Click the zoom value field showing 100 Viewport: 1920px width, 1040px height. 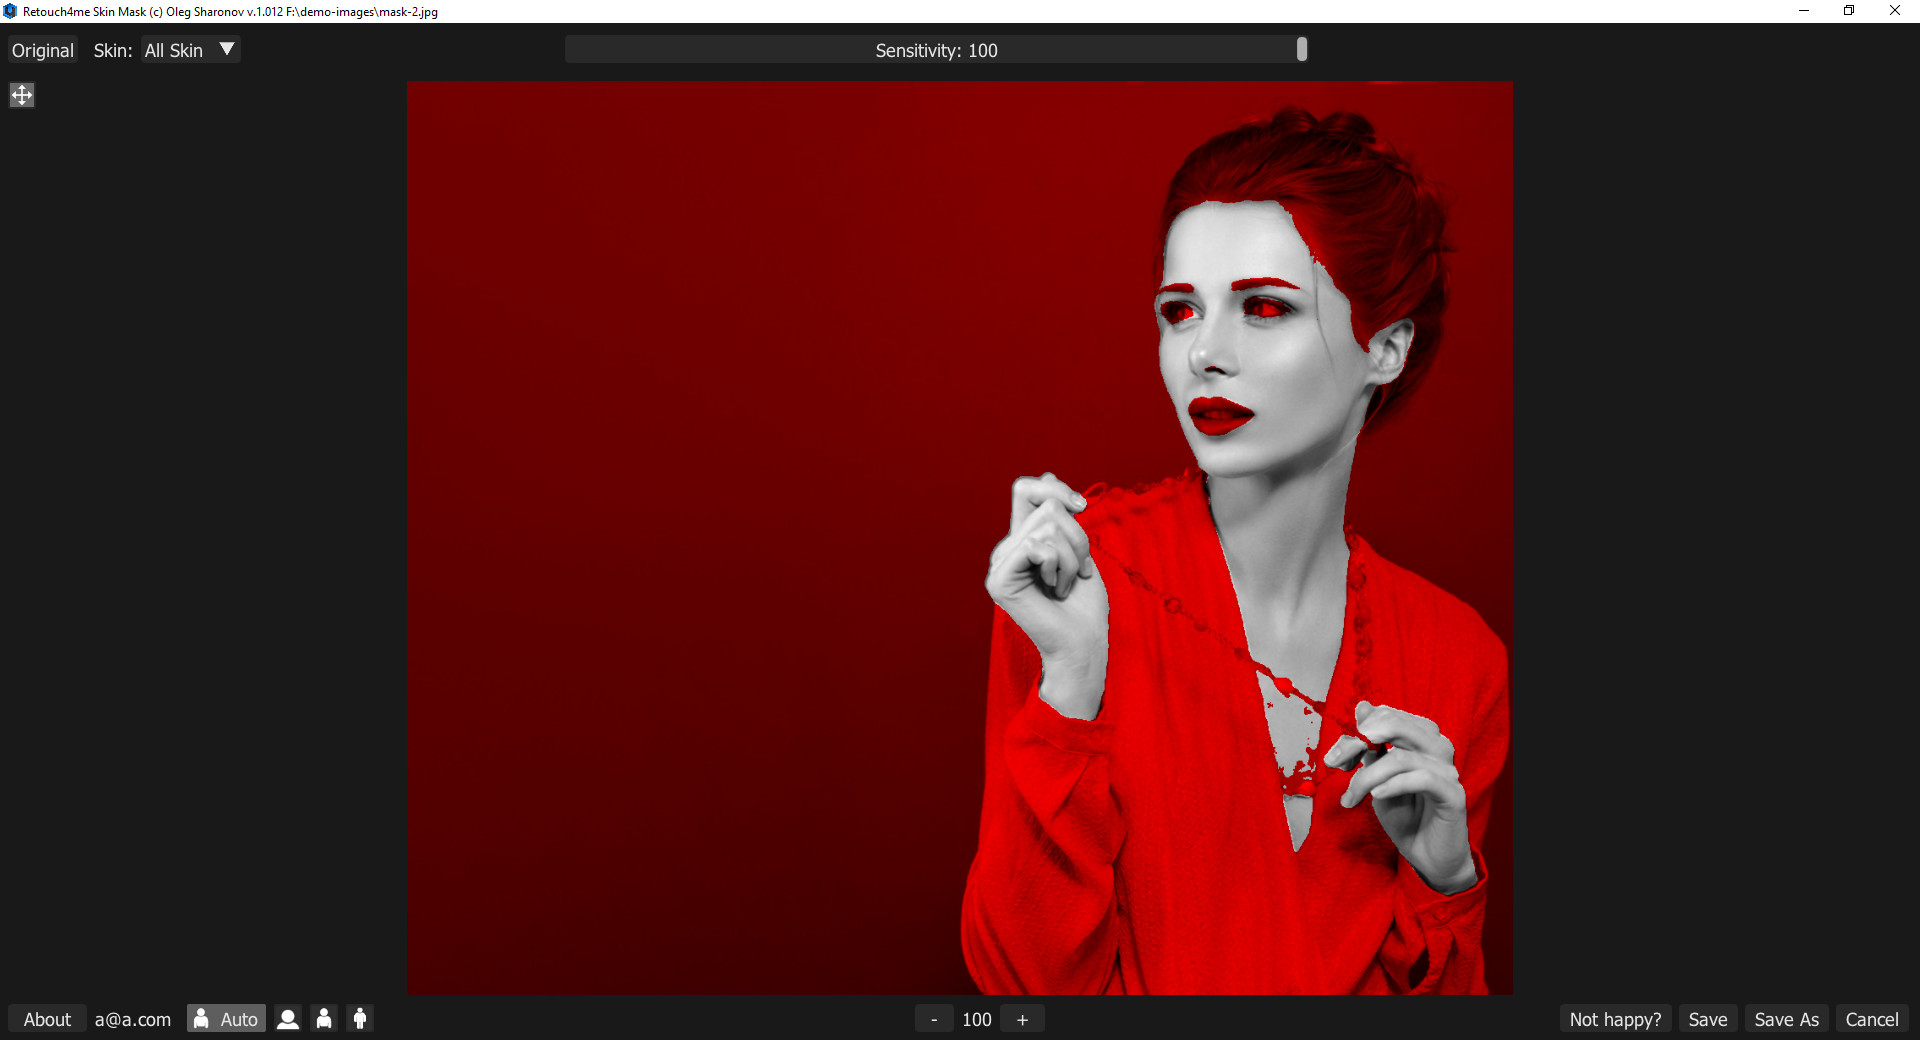pyautogui.click(x=977, y=1019)
